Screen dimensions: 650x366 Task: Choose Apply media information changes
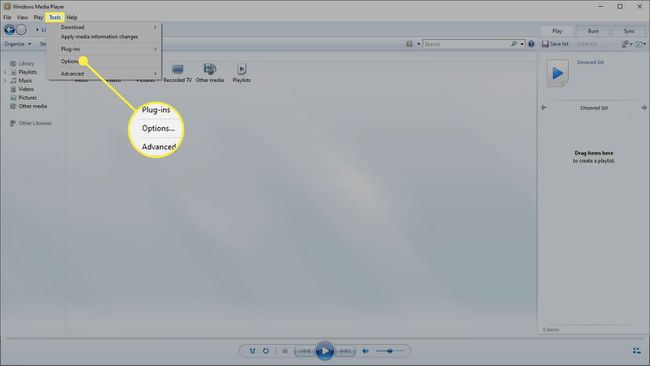(104, 37)
